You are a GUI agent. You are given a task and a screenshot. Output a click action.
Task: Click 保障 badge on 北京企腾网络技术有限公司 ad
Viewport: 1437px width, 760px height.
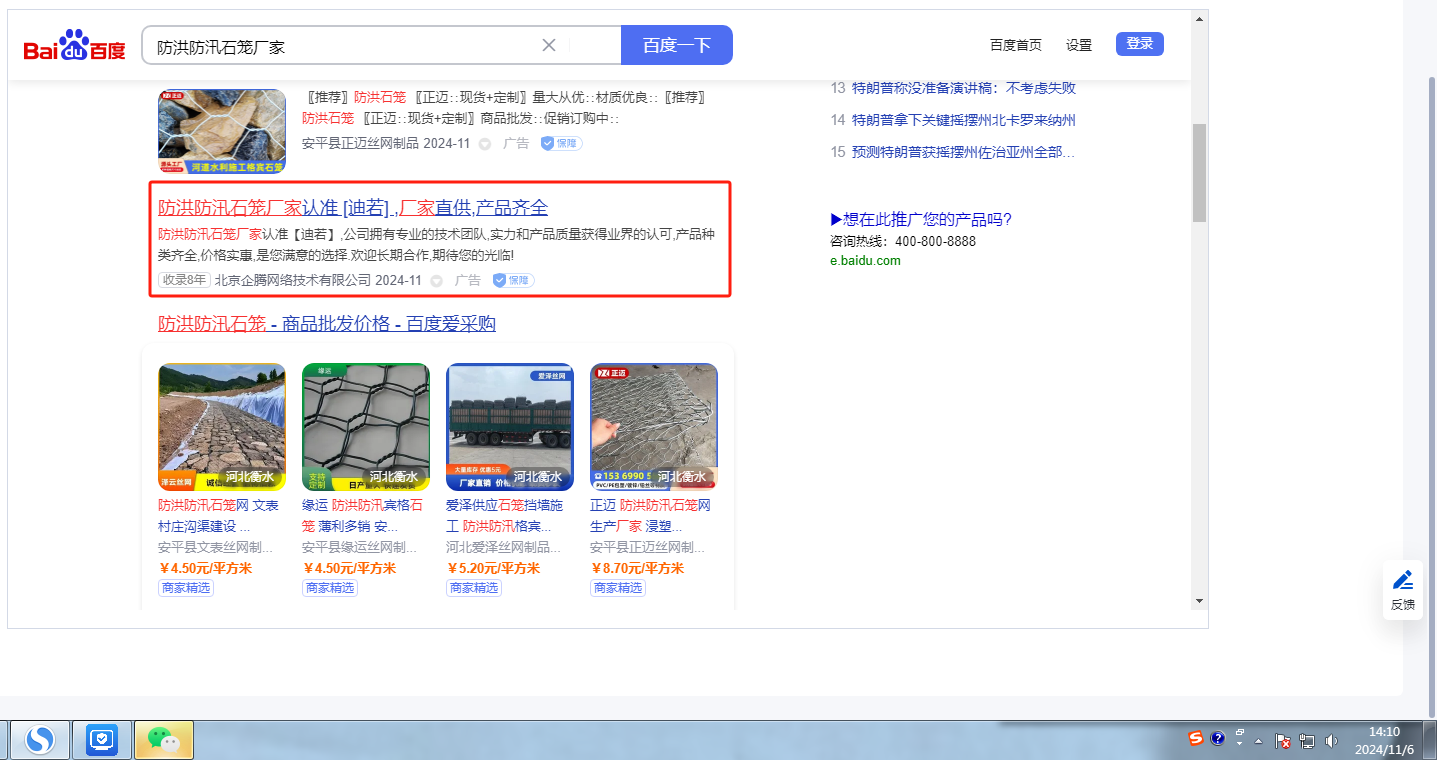click(x=513, y=280)
